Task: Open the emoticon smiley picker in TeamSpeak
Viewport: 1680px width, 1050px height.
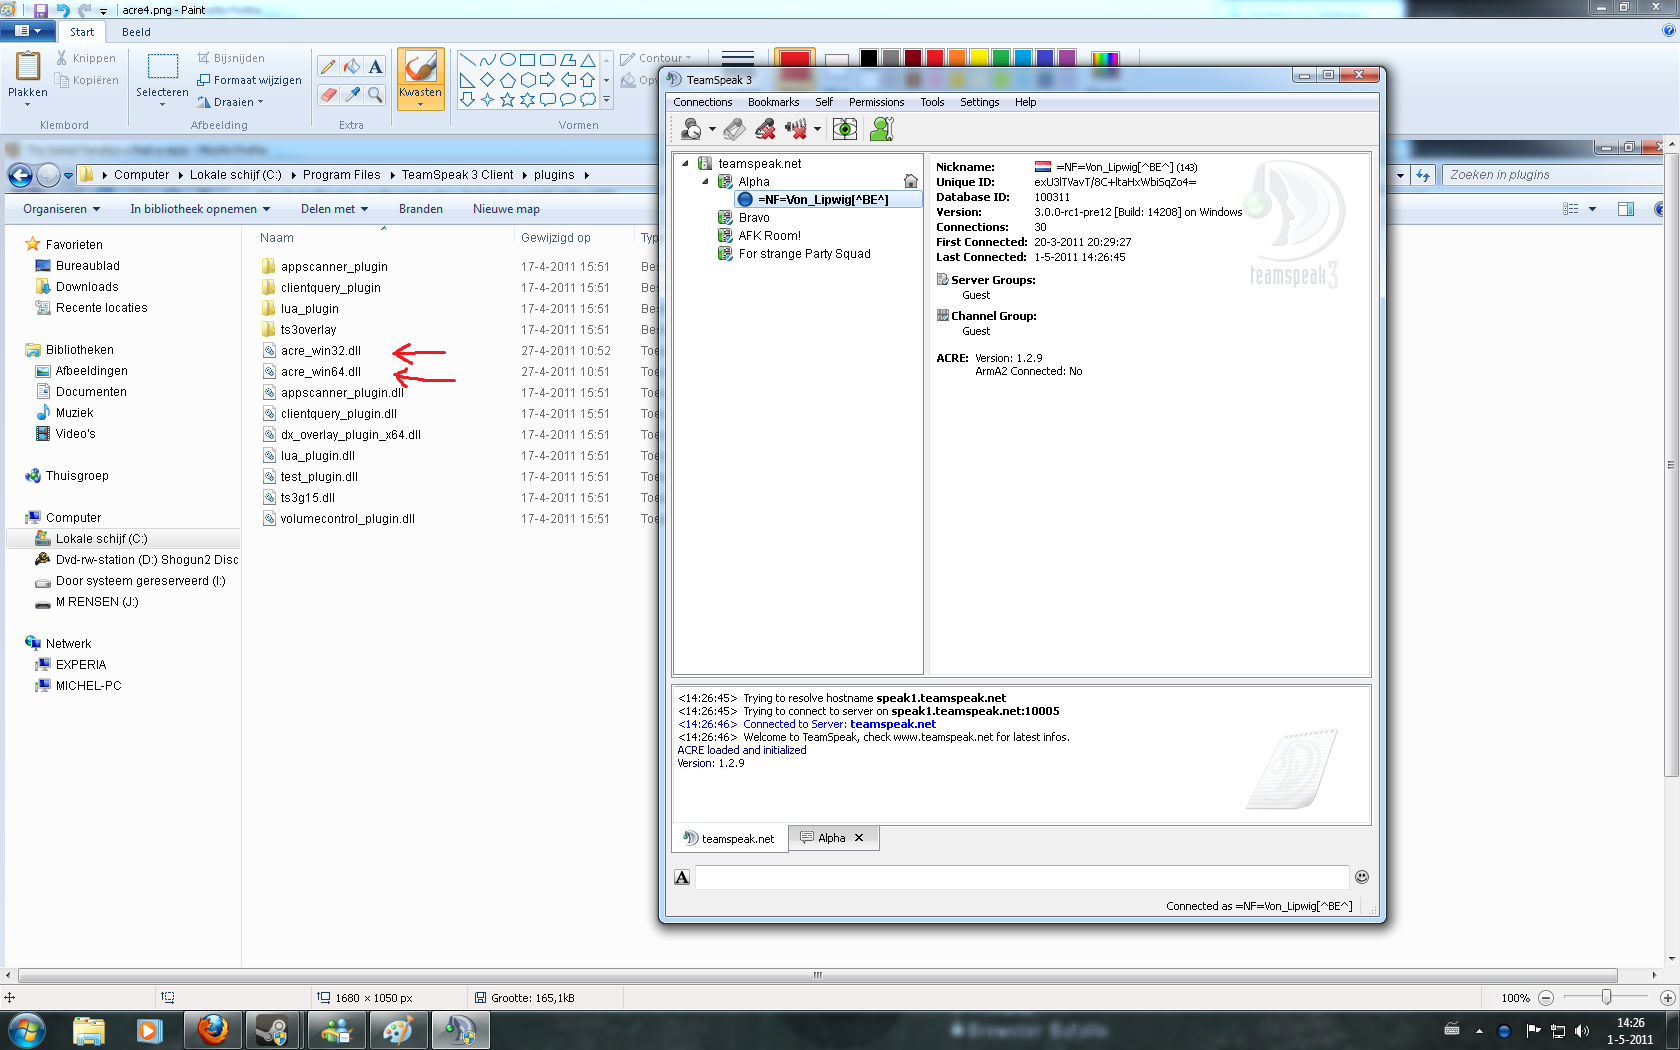Action: click(1362, 877)
